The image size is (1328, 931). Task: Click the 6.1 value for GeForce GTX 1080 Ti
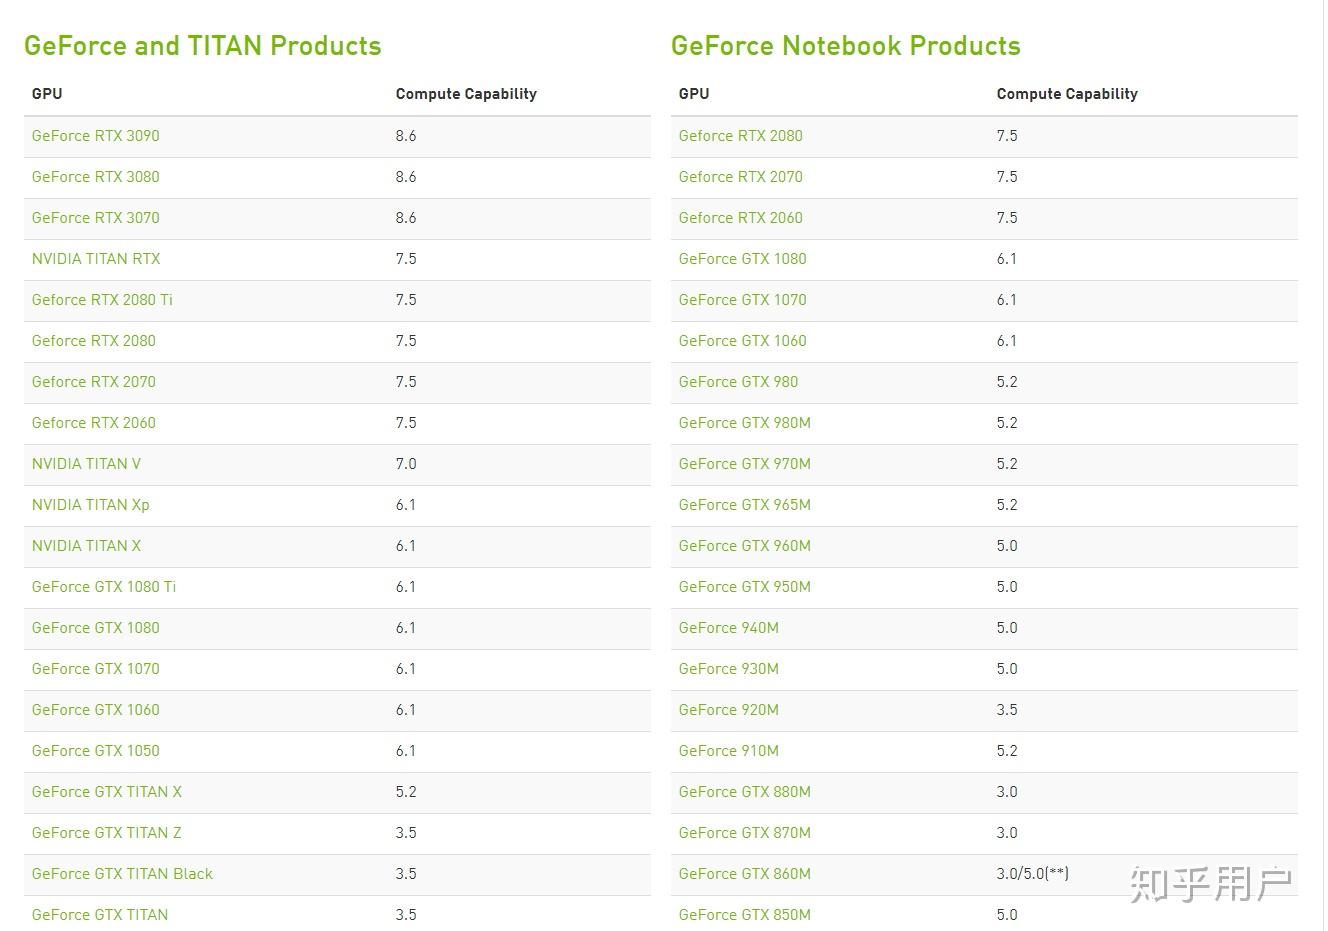[x=406, y=587]
